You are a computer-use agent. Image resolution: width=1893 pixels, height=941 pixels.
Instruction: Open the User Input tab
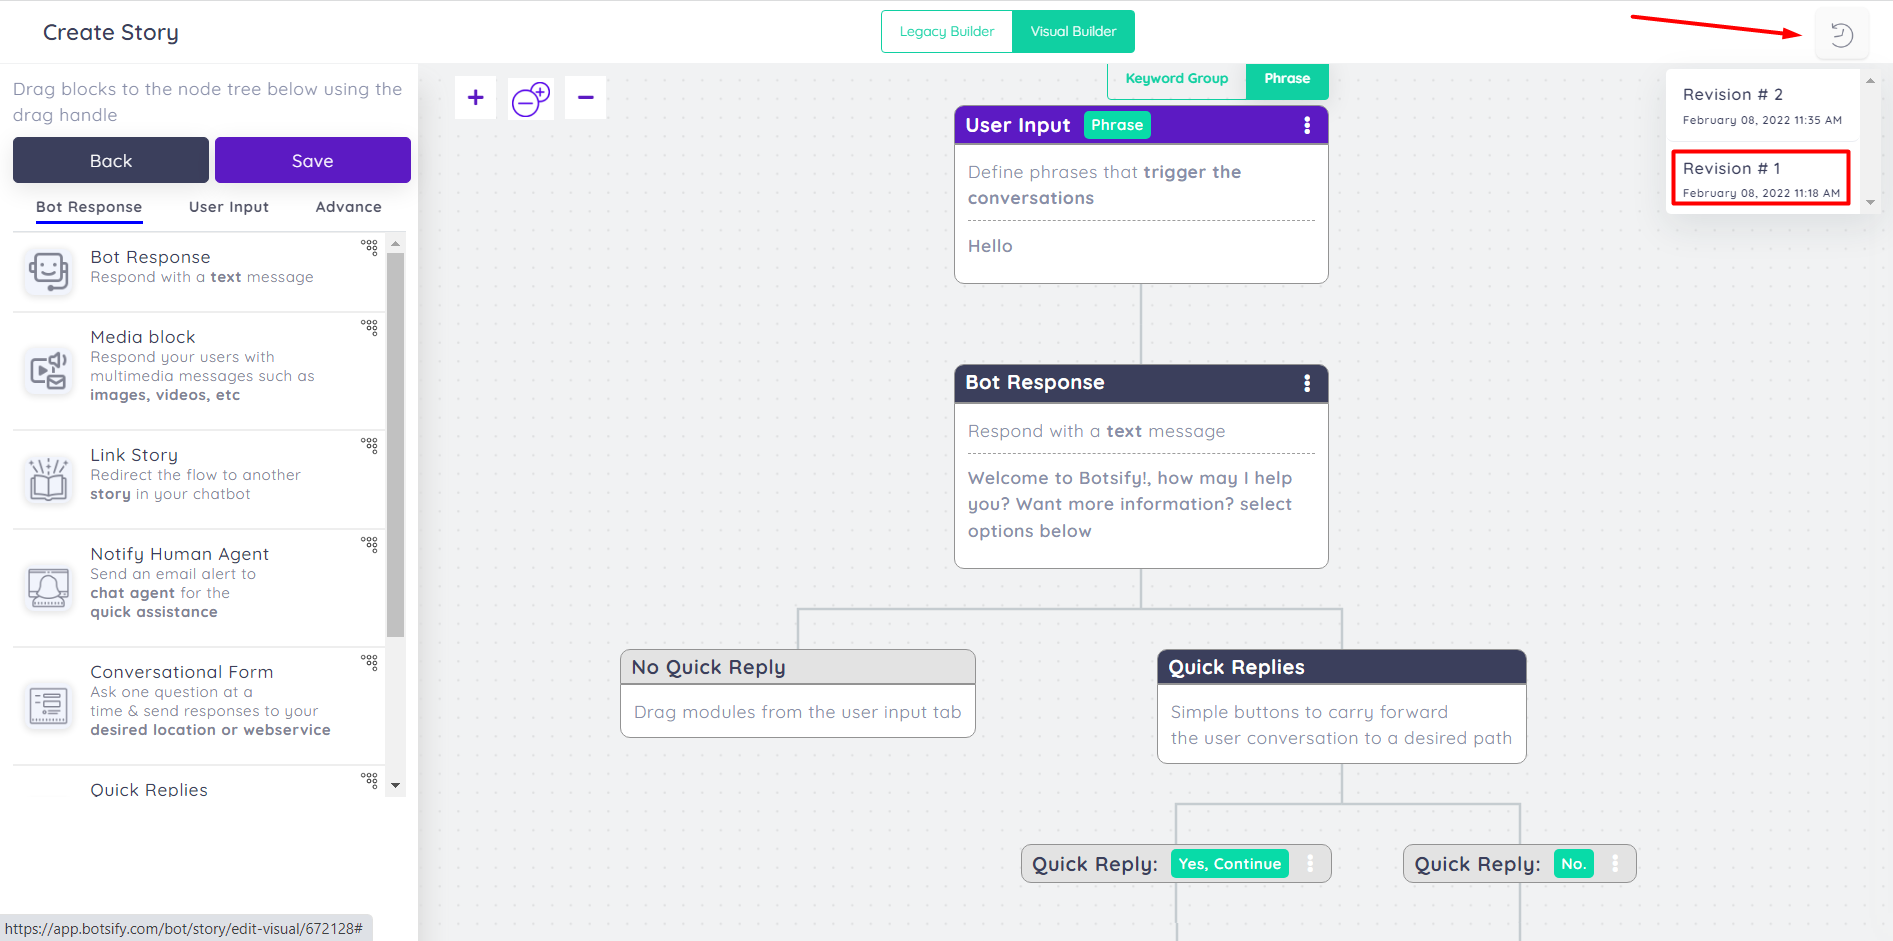point(229,207)
